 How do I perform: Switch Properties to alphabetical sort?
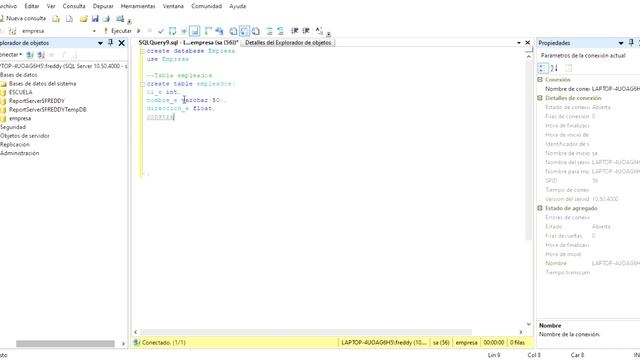click(554, 68)
